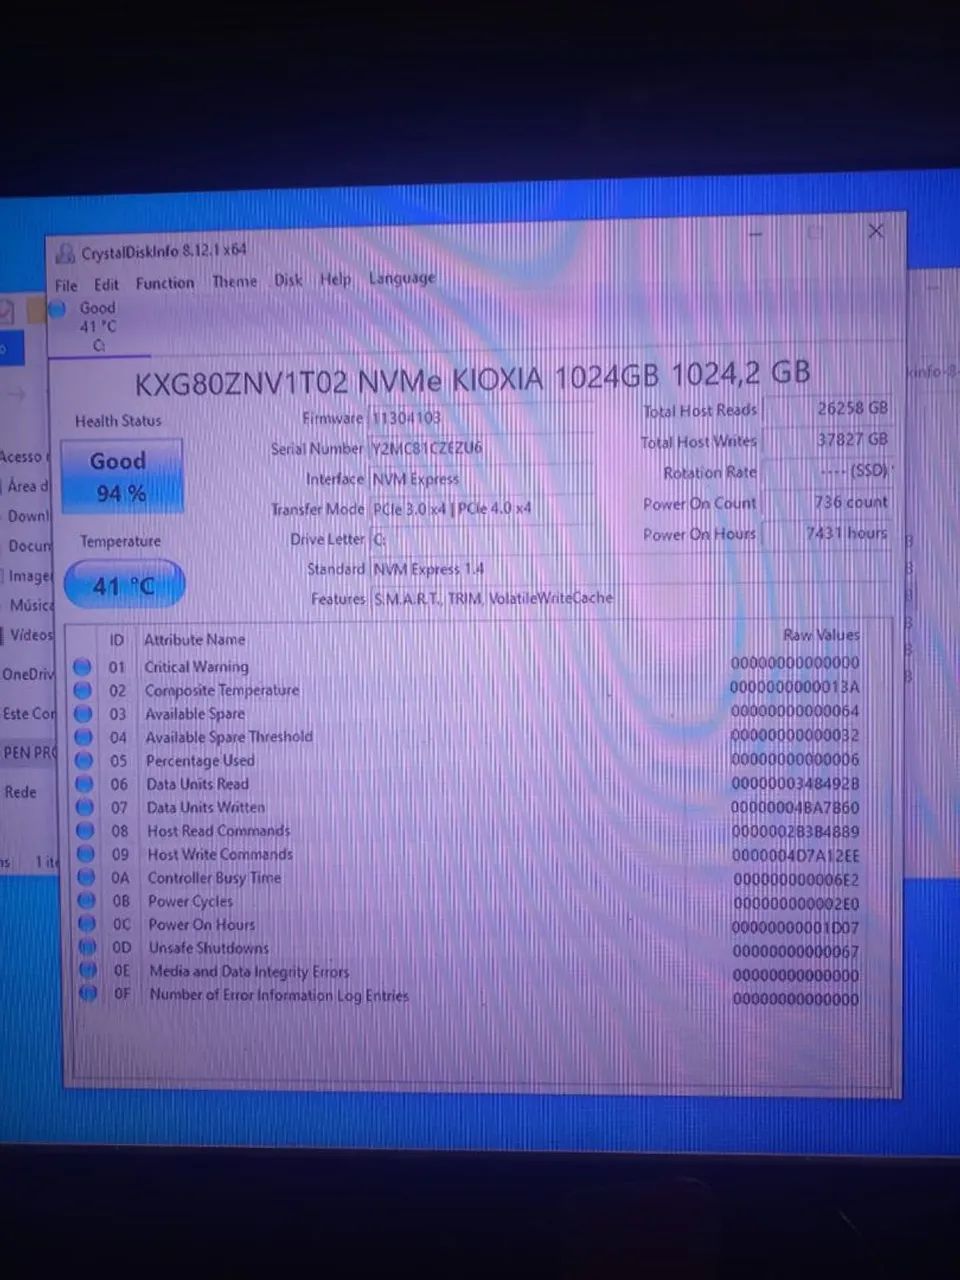Click the status dot for Available Spare row

(83, 714)
